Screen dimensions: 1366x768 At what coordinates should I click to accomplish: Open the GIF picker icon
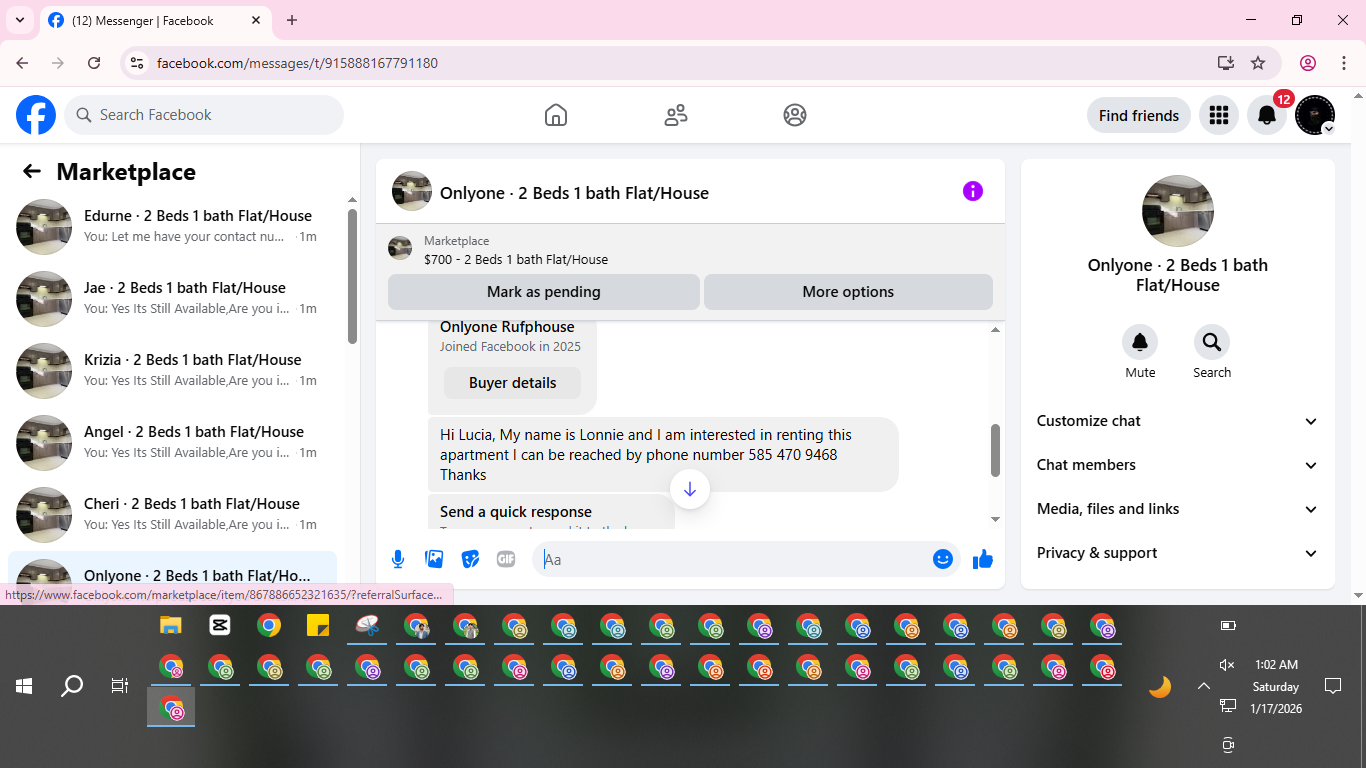(x=506, y=559)
